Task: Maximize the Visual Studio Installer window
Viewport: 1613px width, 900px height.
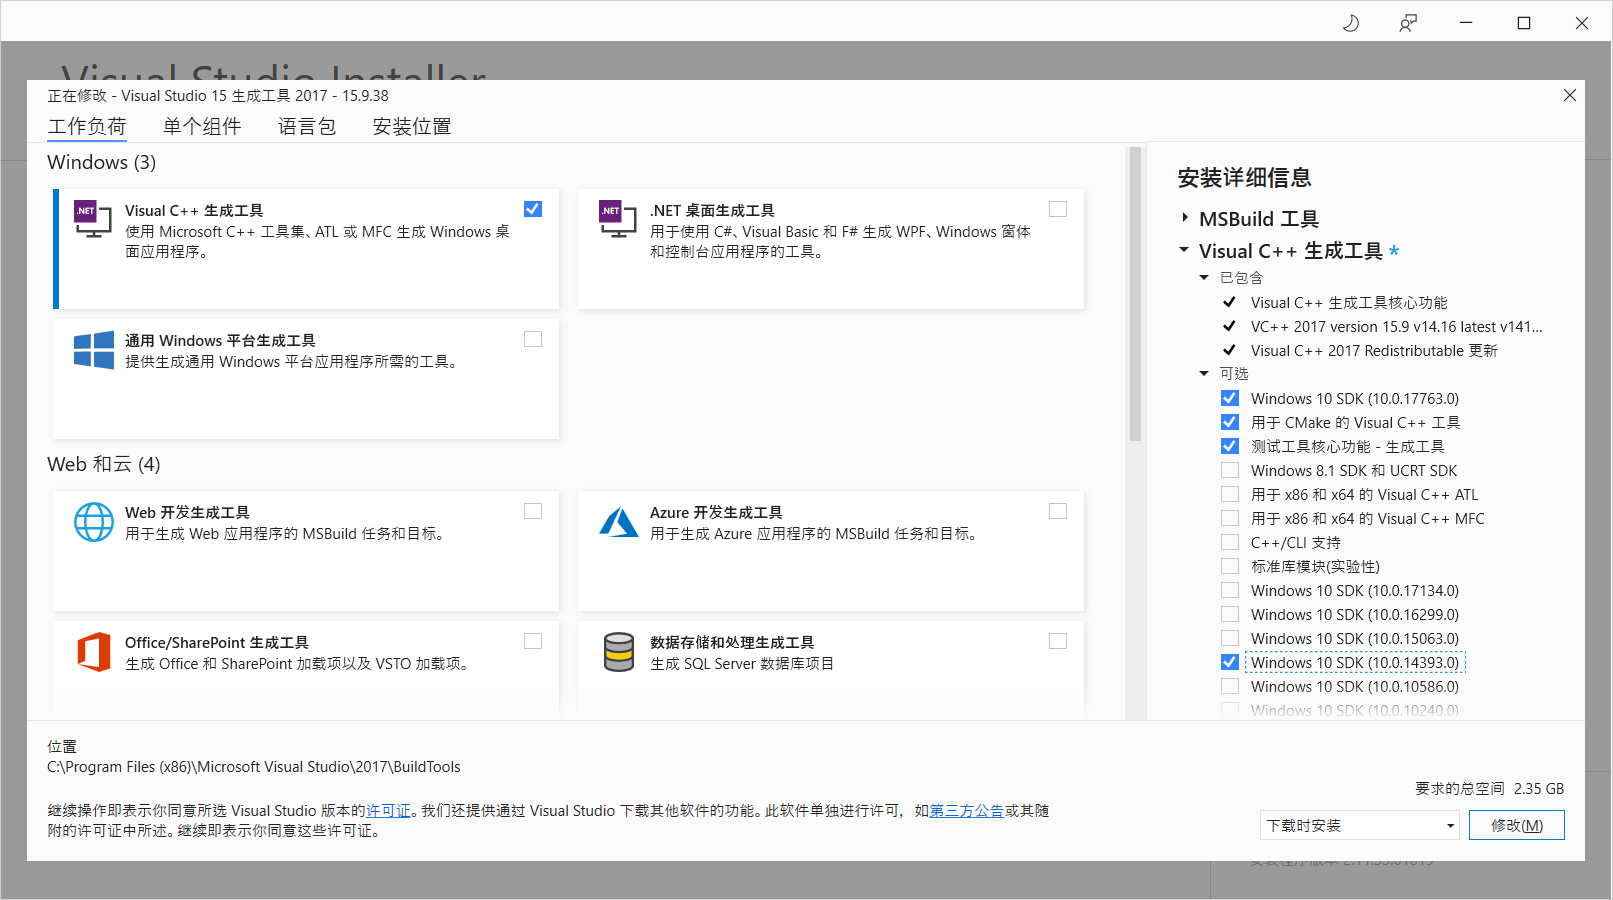Action: click(x=1524, y=23)
